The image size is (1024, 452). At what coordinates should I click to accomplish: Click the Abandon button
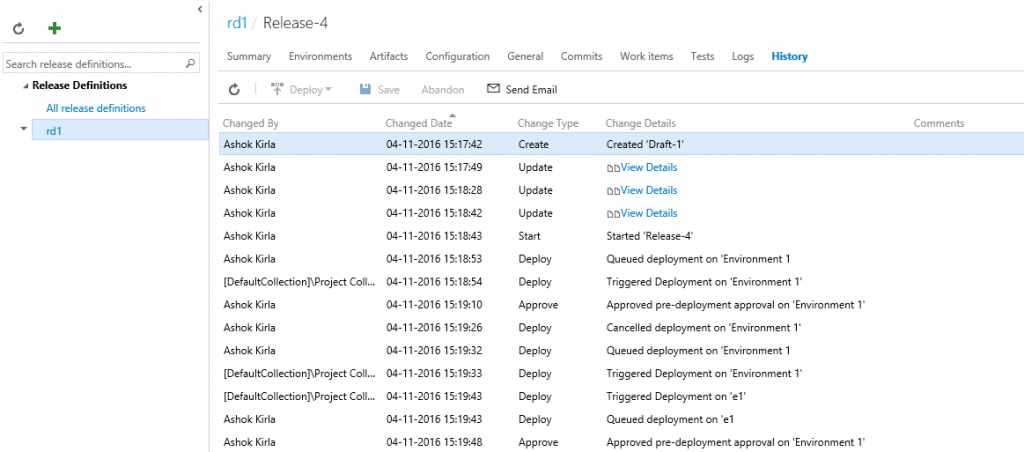[x=443, y=89]
